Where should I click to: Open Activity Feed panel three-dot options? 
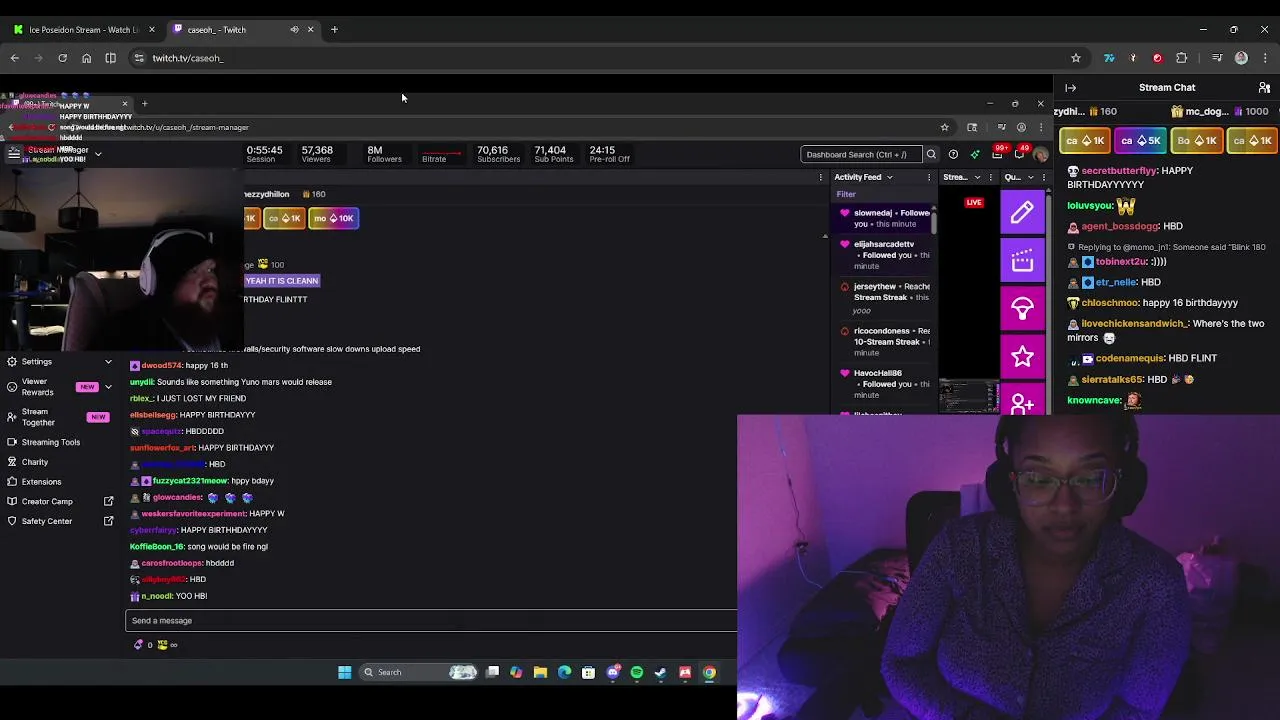pyautogui.click(x=929, y=177)
